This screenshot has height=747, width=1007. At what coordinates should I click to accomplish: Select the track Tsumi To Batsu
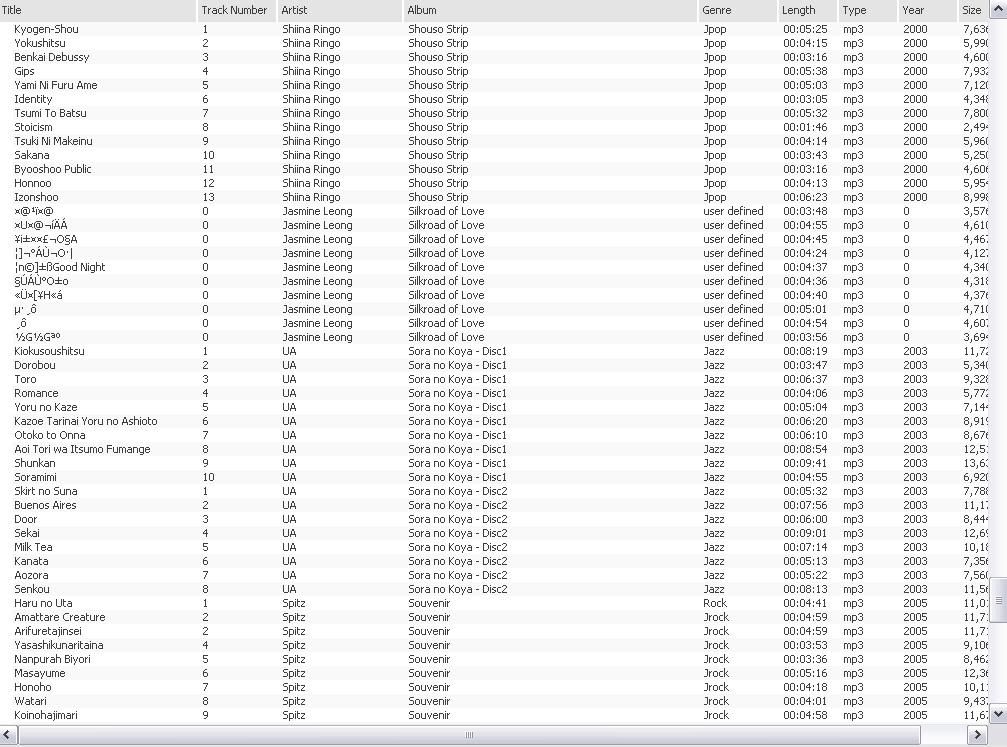tap(50, 113)
